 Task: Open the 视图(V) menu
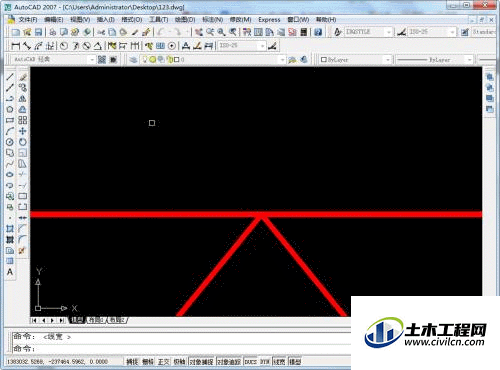[80, 20]
